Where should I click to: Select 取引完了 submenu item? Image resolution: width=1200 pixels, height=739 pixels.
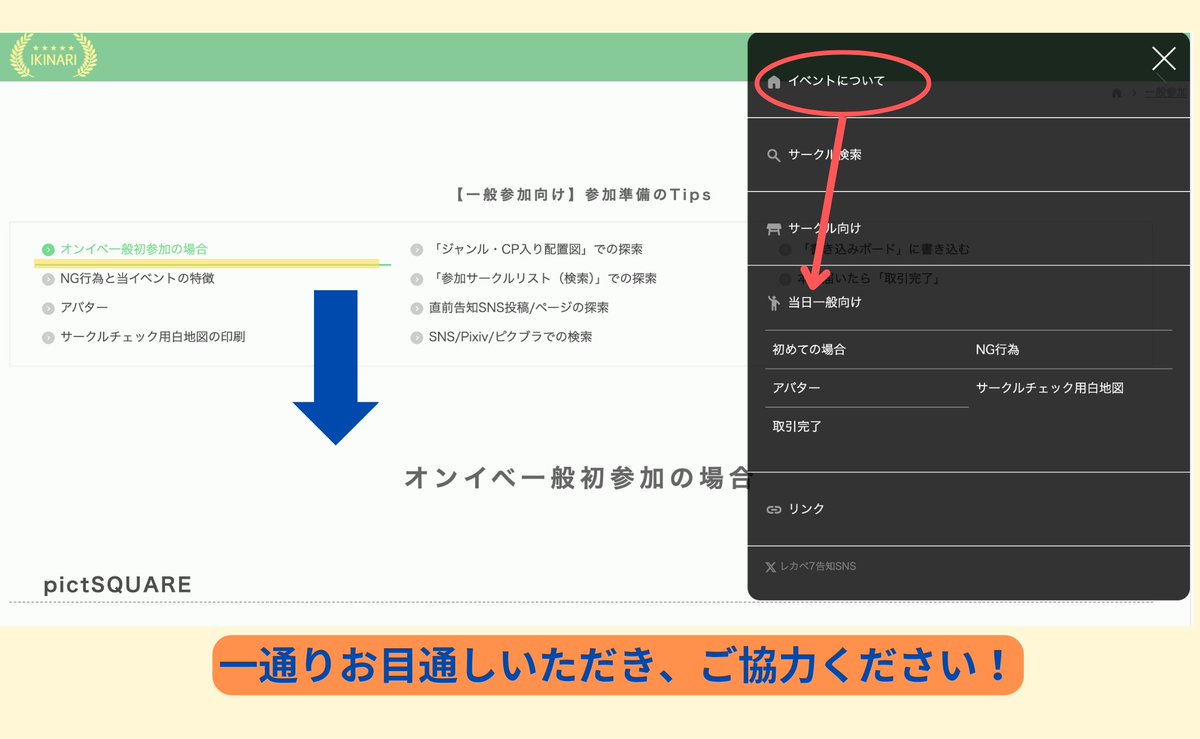(797, 426)
